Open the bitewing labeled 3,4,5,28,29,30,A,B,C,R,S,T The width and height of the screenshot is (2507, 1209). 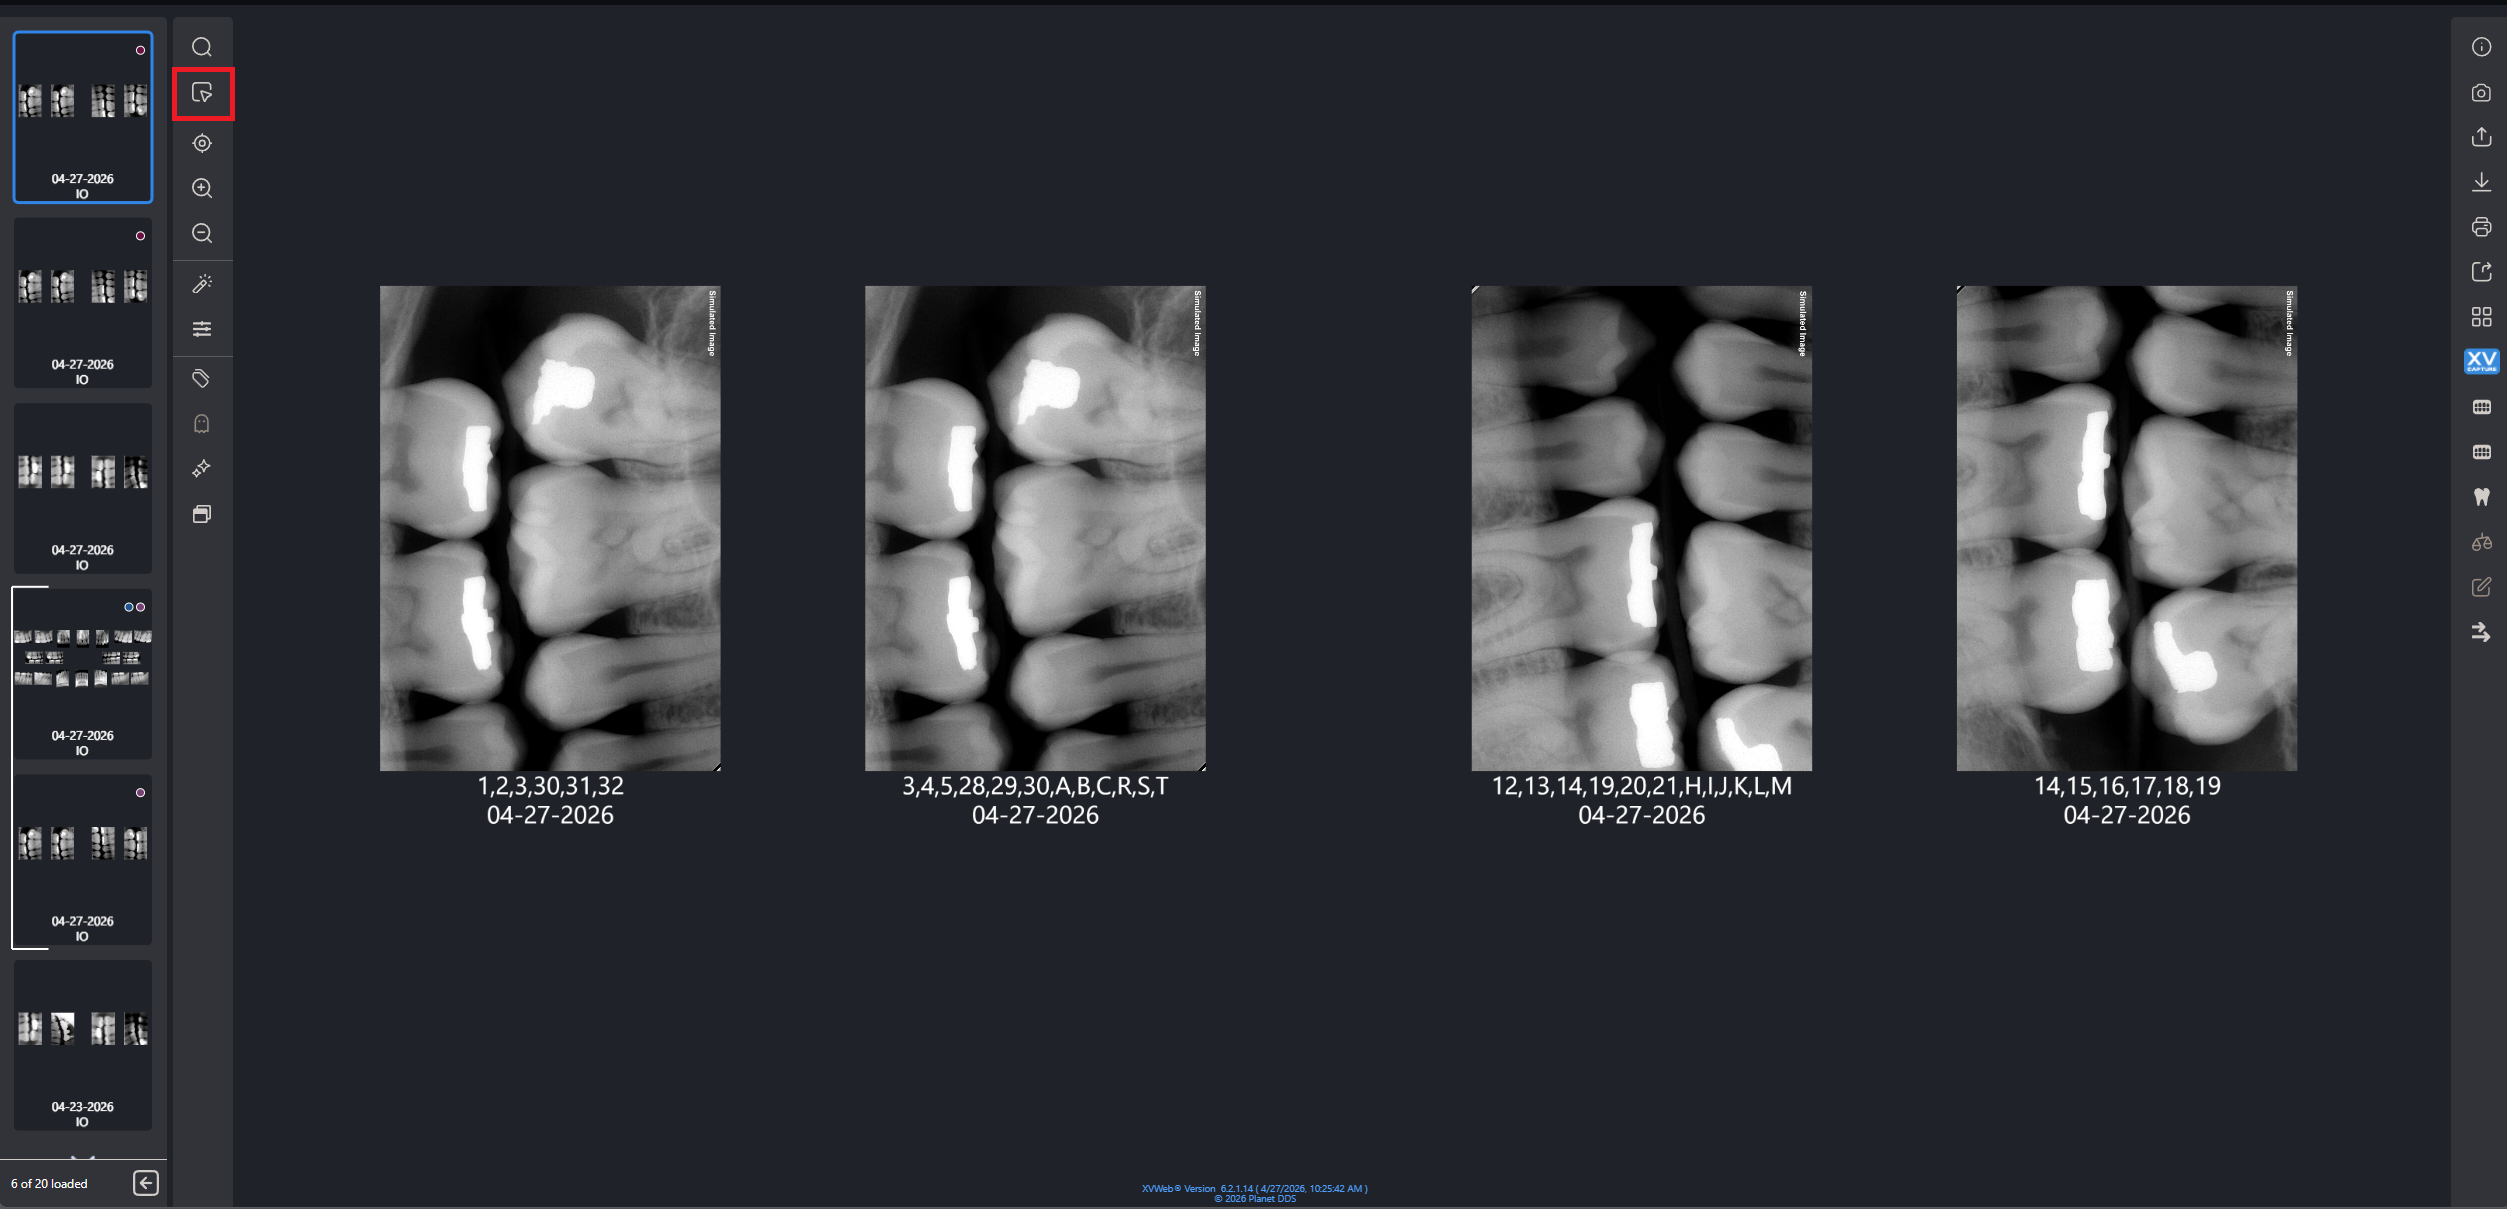click(1035, 528)
